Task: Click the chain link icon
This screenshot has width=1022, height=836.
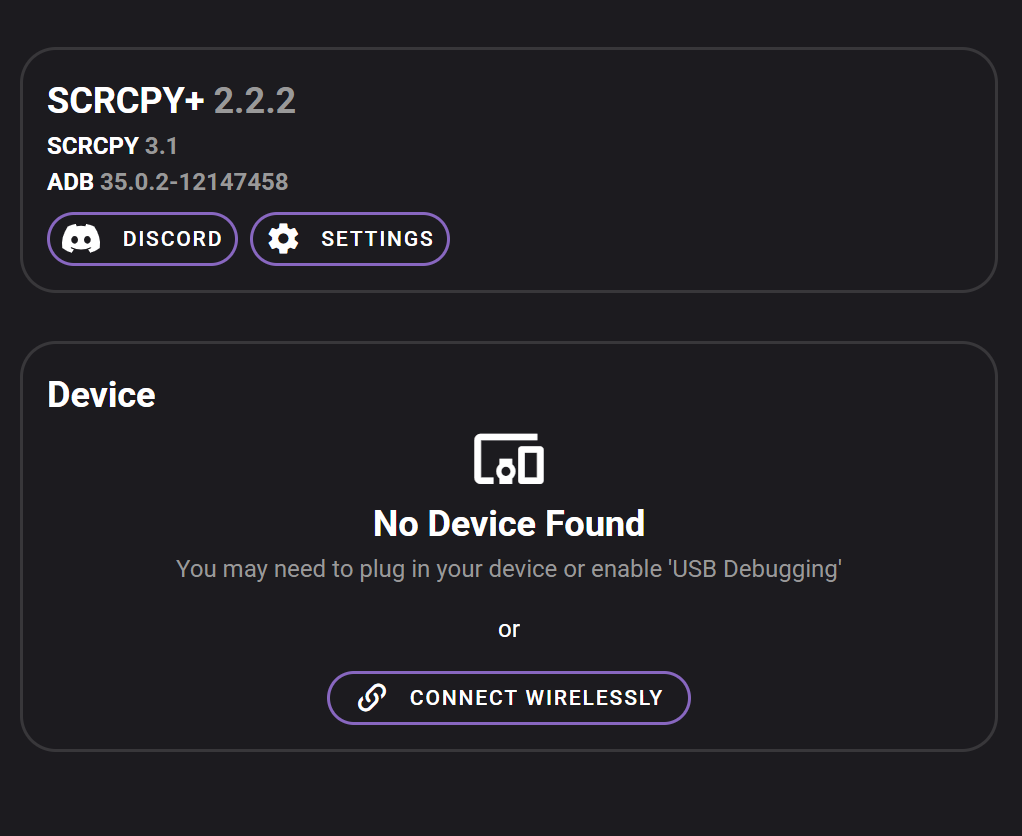Action: 372,698
